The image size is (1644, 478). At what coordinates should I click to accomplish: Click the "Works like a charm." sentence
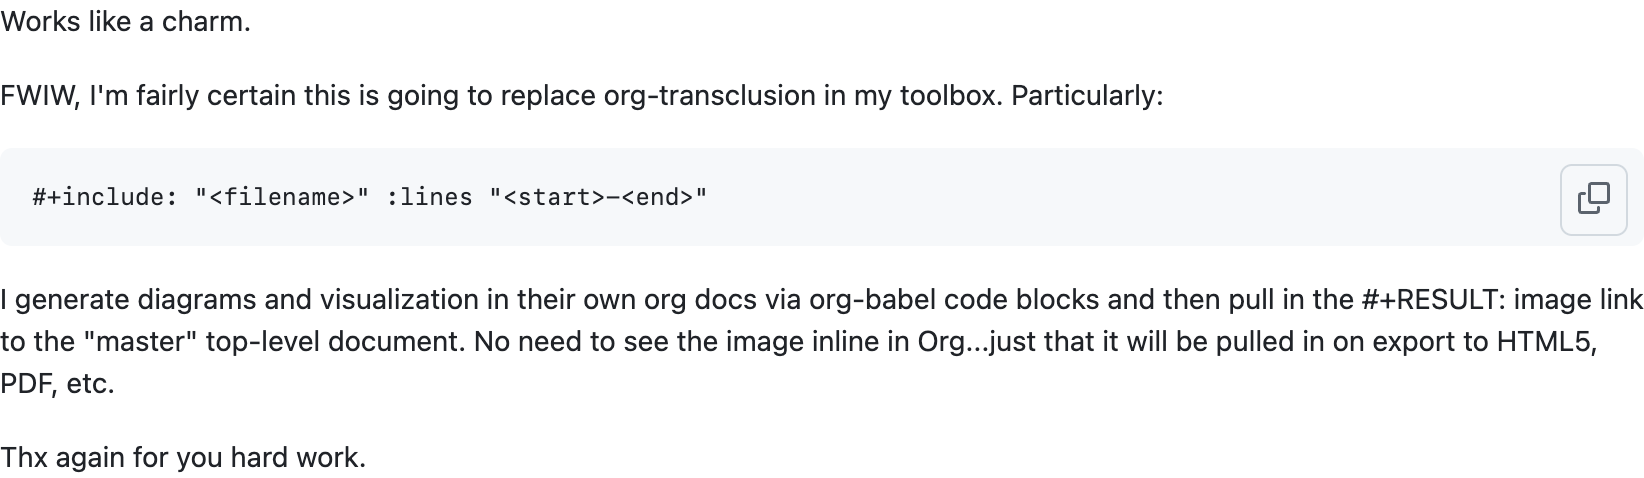(x=125, y=21)
